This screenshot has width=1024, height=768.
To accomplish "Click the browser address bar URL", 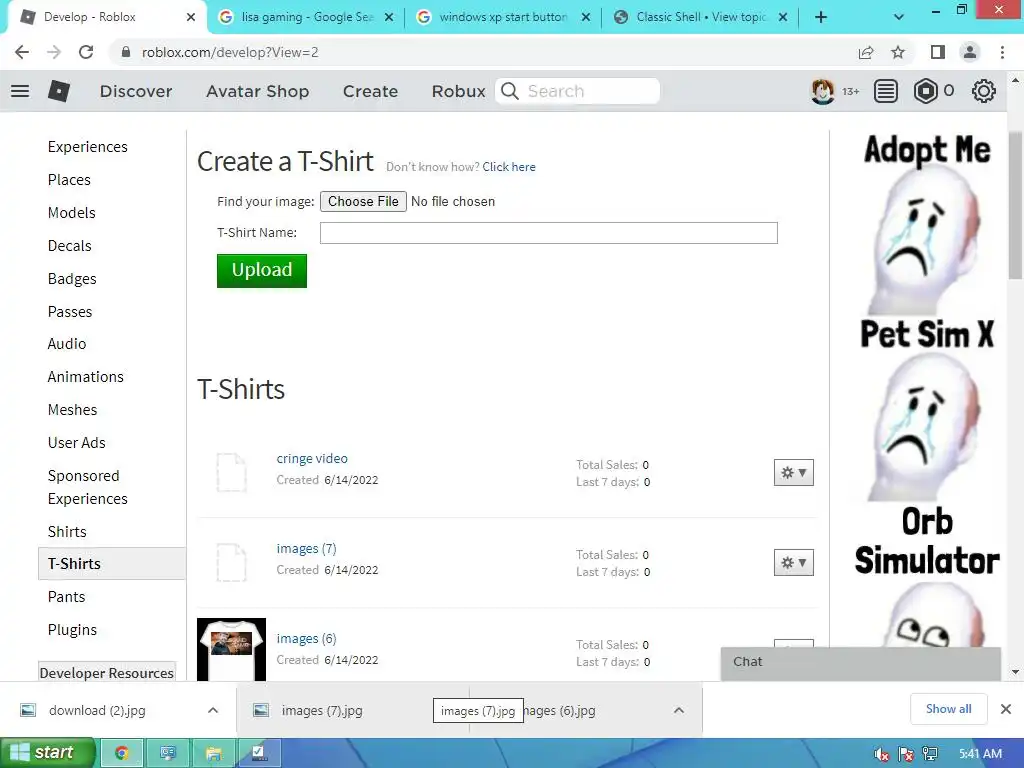I will (x=230, y=52).
